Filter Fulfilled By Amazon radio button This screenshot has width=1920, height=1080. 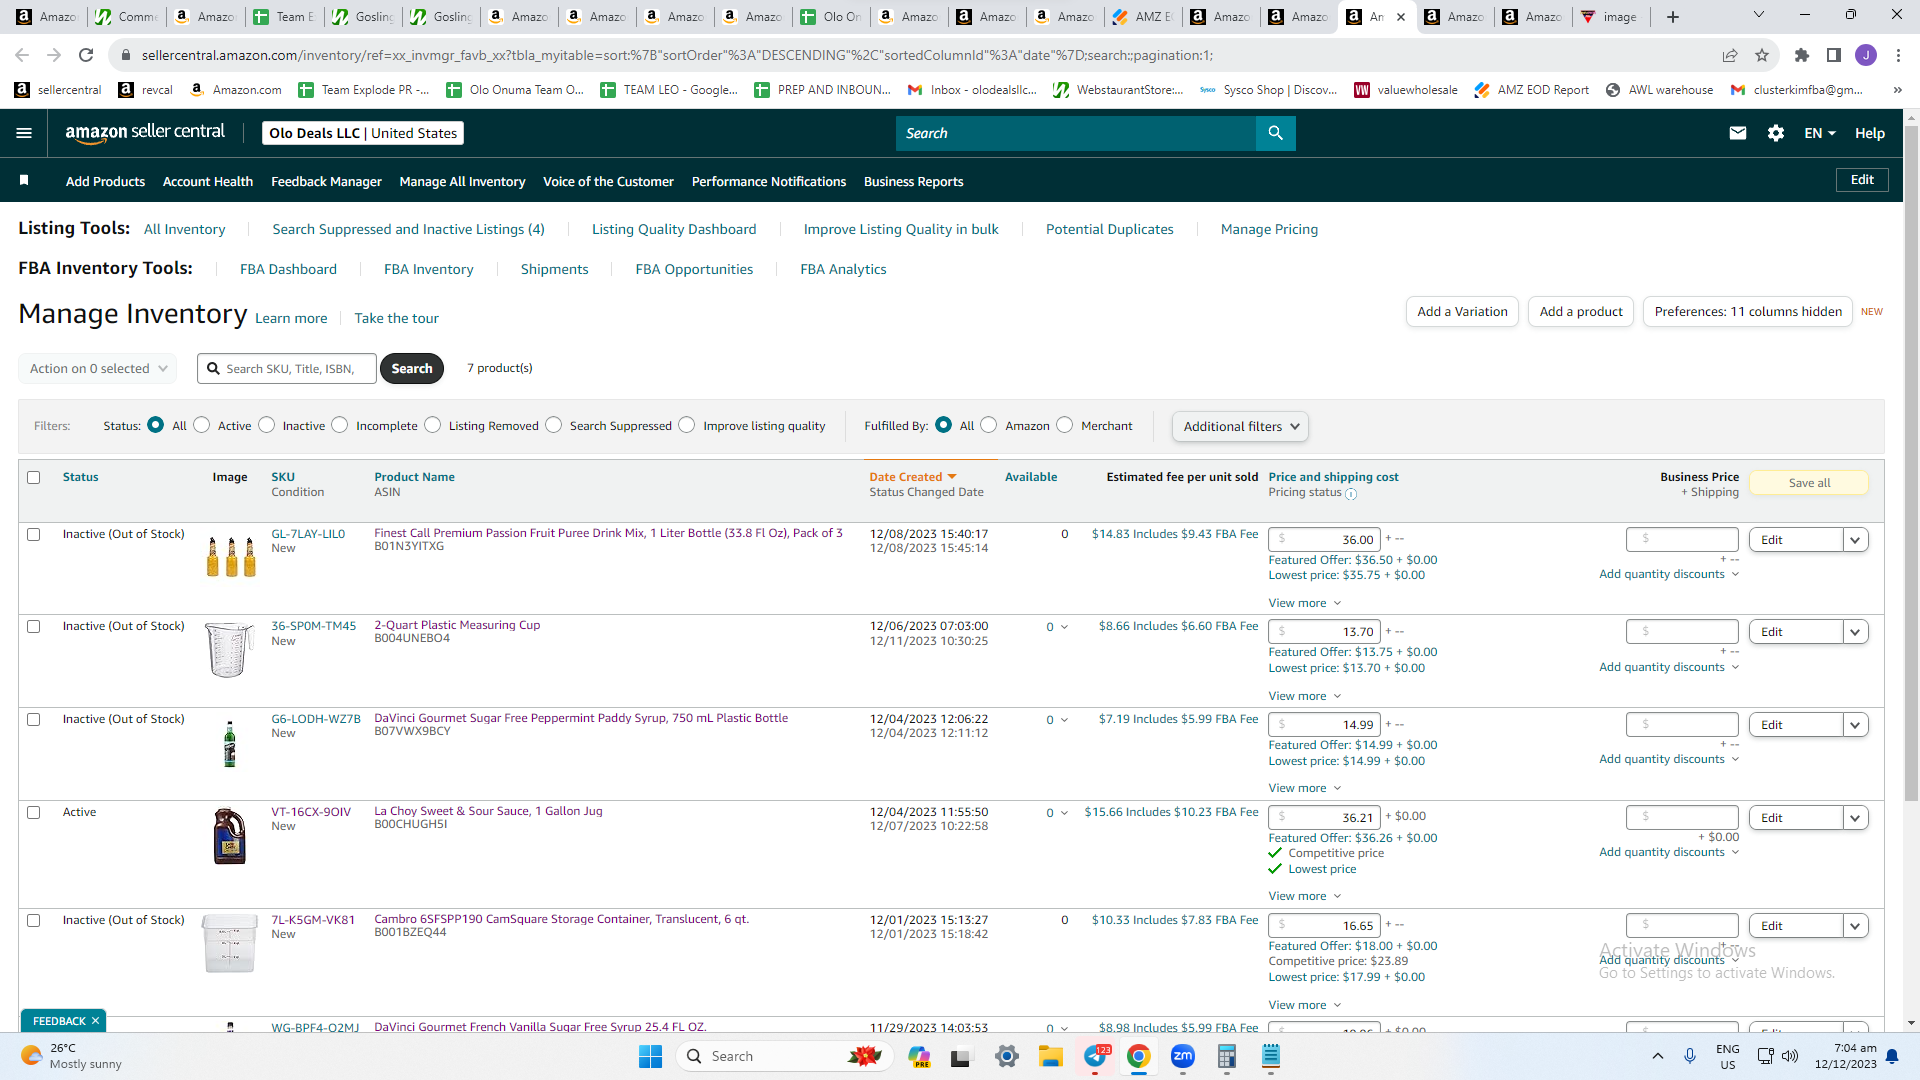coord(989,425)
